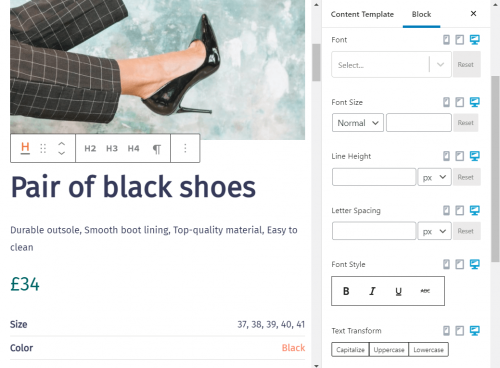Apply Lowercase text transform
Screen dimensions: 500x368
click(x=428, y=350)
